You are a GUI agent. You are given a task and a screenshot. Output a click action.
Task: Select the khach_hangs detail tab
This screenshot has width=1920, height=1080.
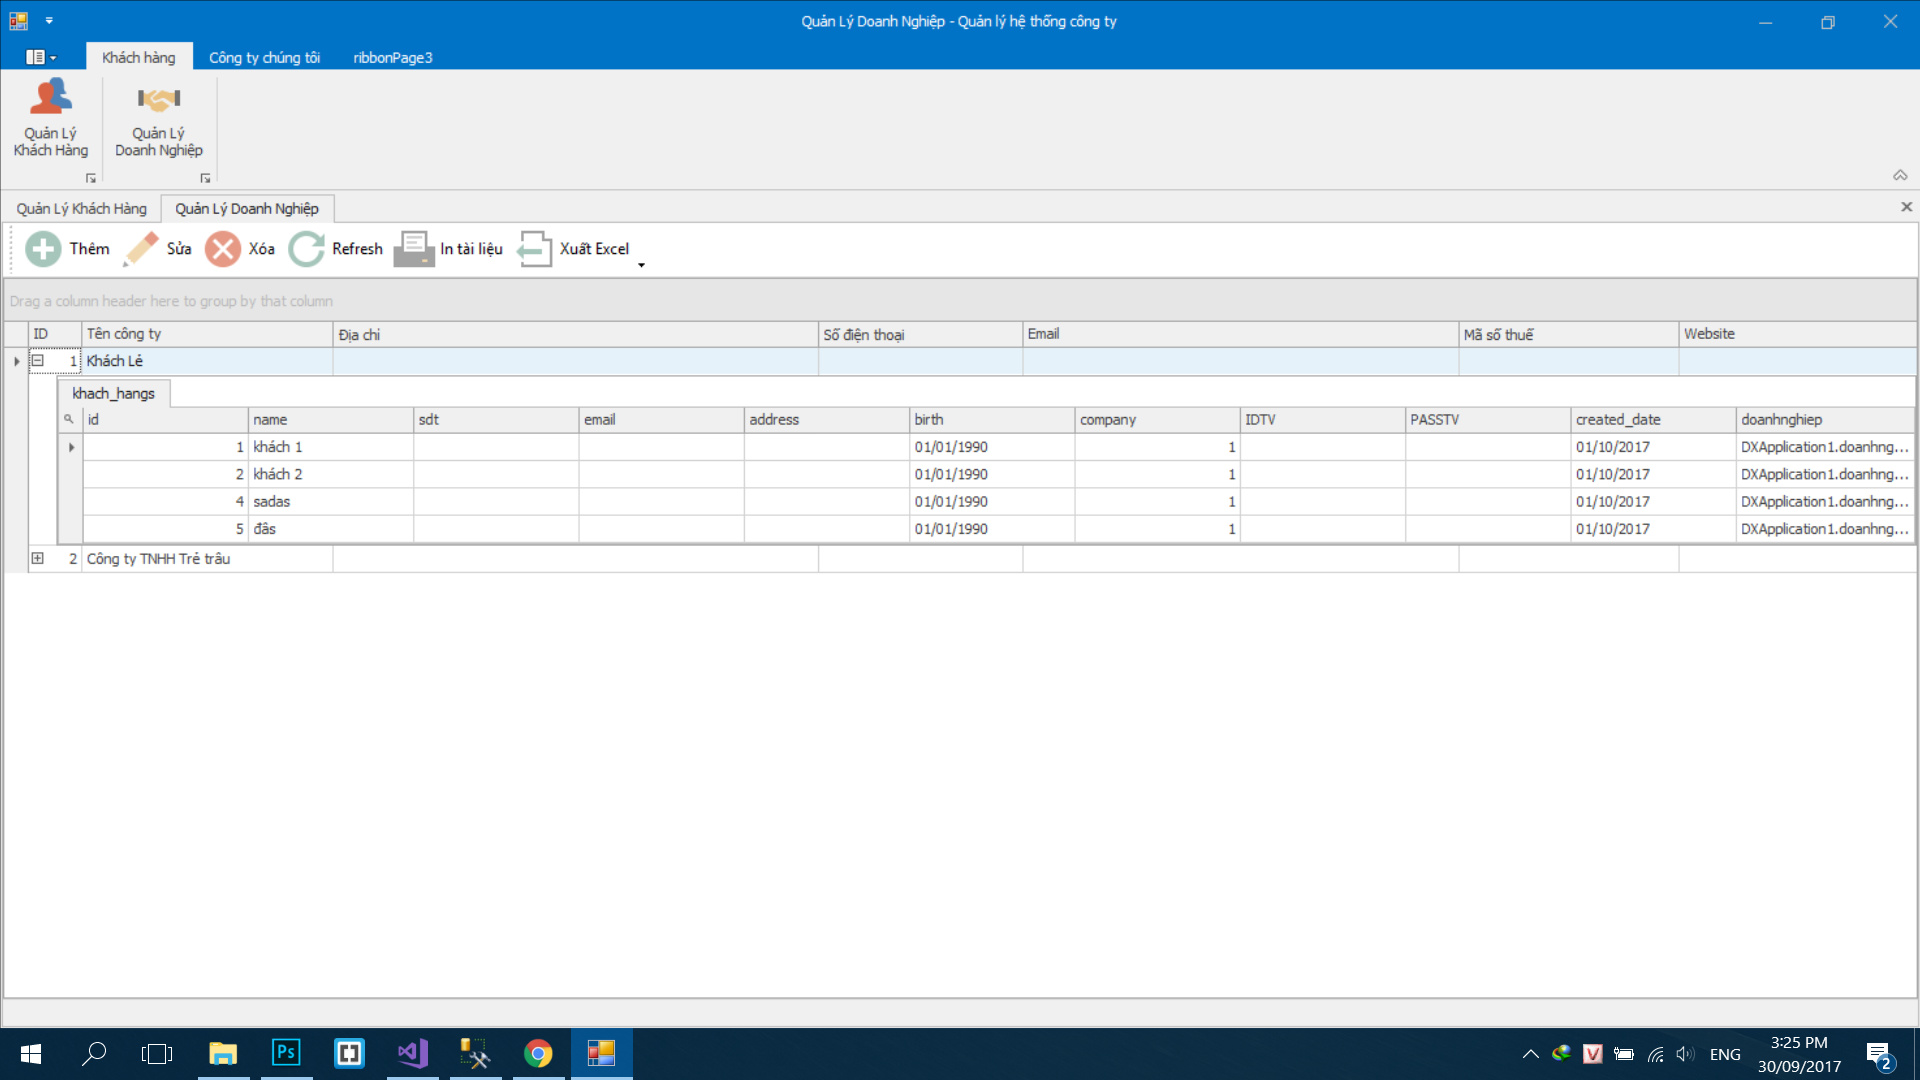point(113,393)
